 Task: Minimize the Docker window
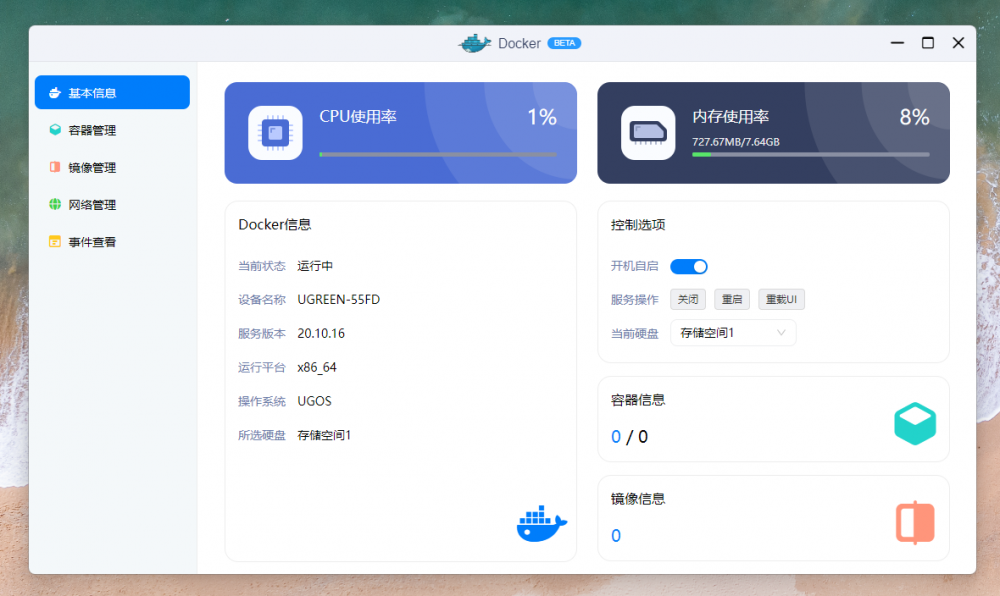pos(897,43)
